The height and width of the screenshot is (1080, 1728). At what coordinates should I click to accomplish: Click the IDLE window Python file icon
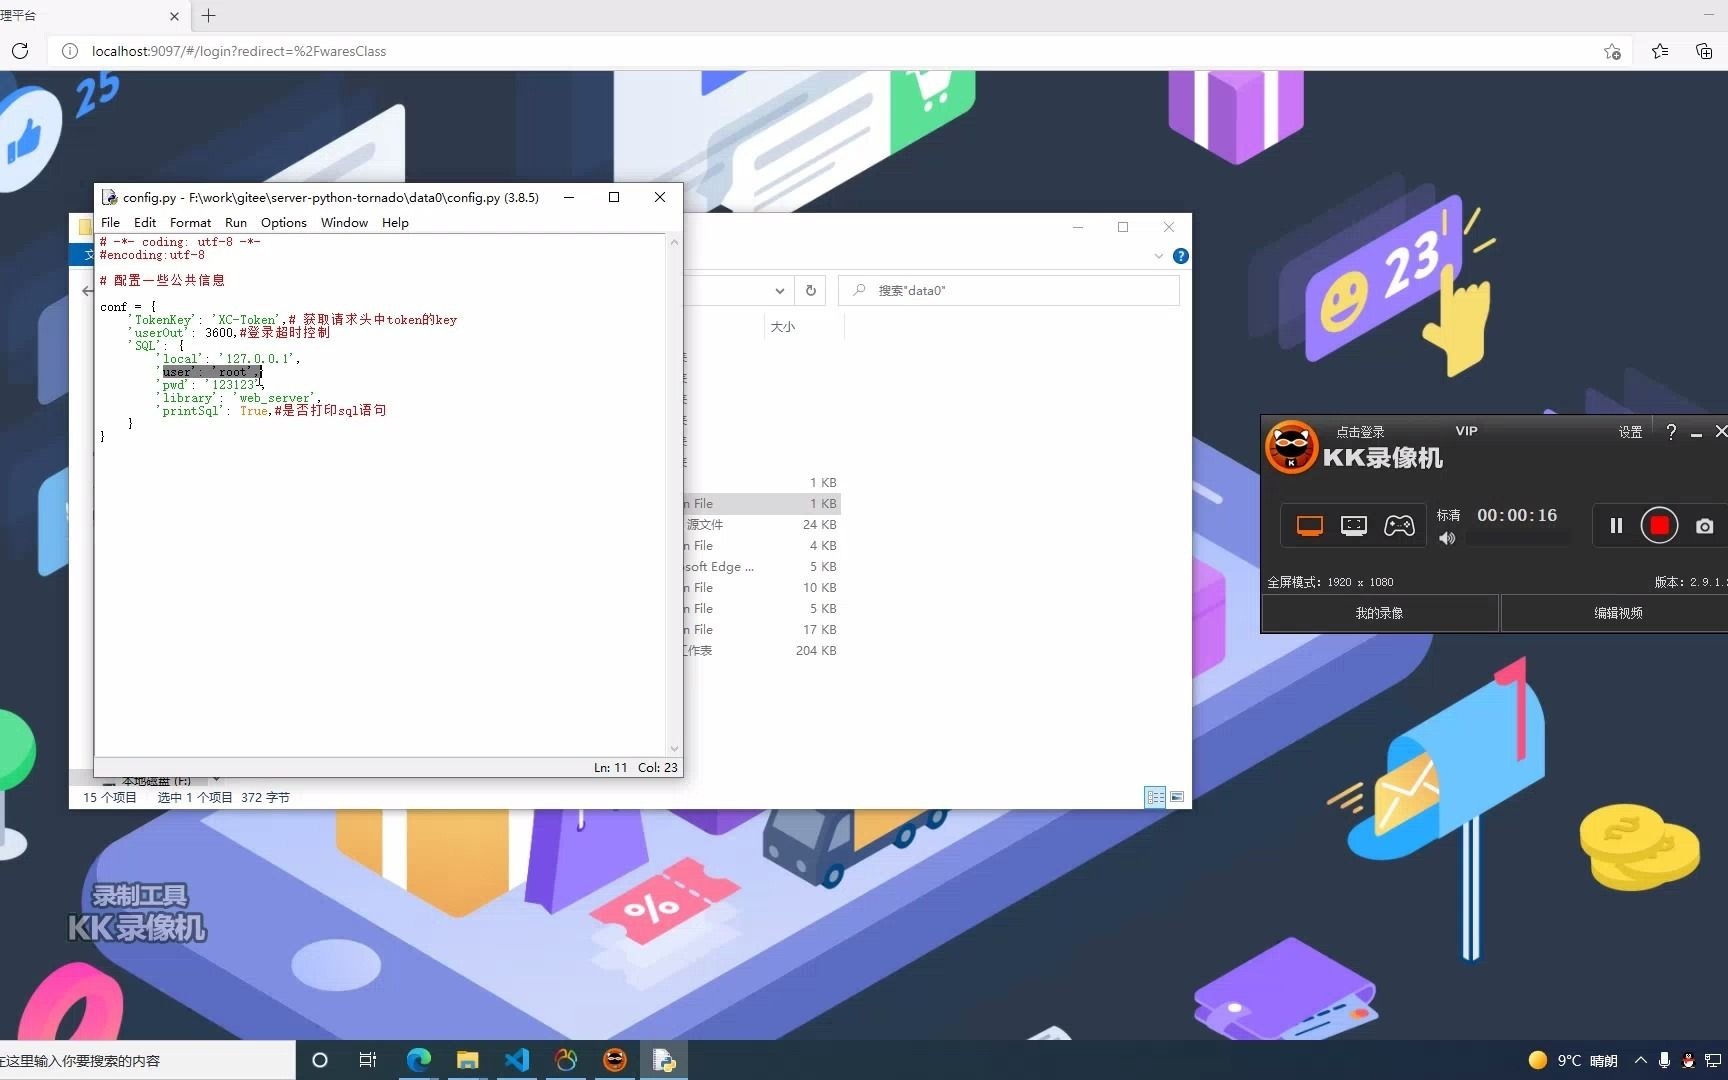tap(110, 197)
